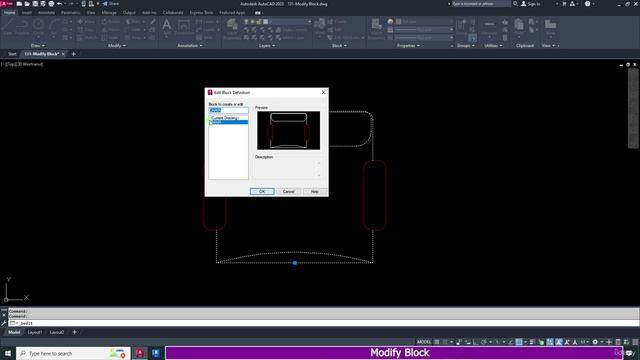Switch to the Layout2 tab
Viewport: 640px width, 360px height.
click(x=57, y=332)
